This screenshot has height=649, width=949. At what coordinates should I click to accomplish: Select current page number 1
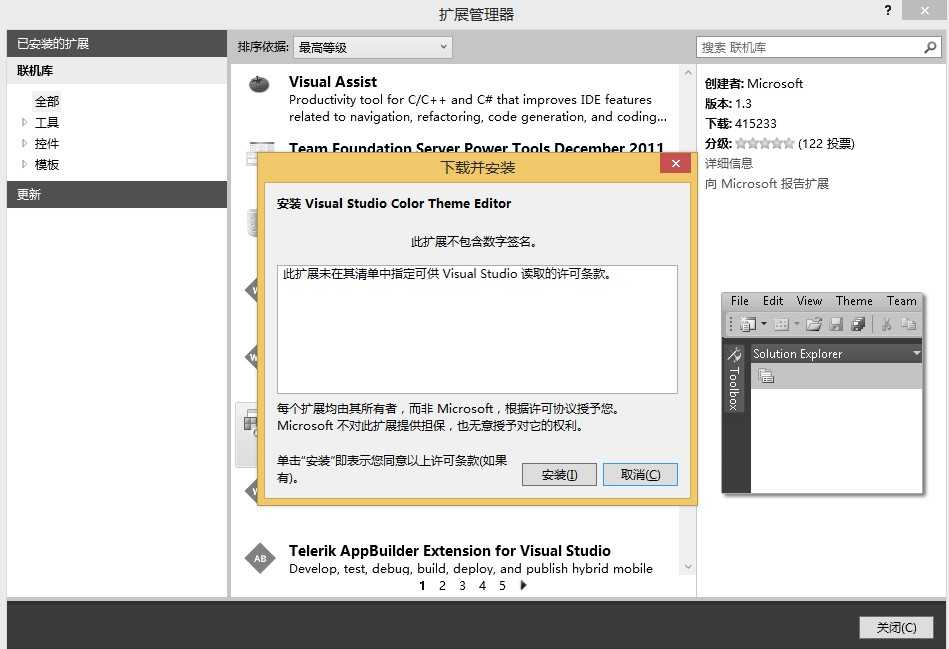click(422, 585)
